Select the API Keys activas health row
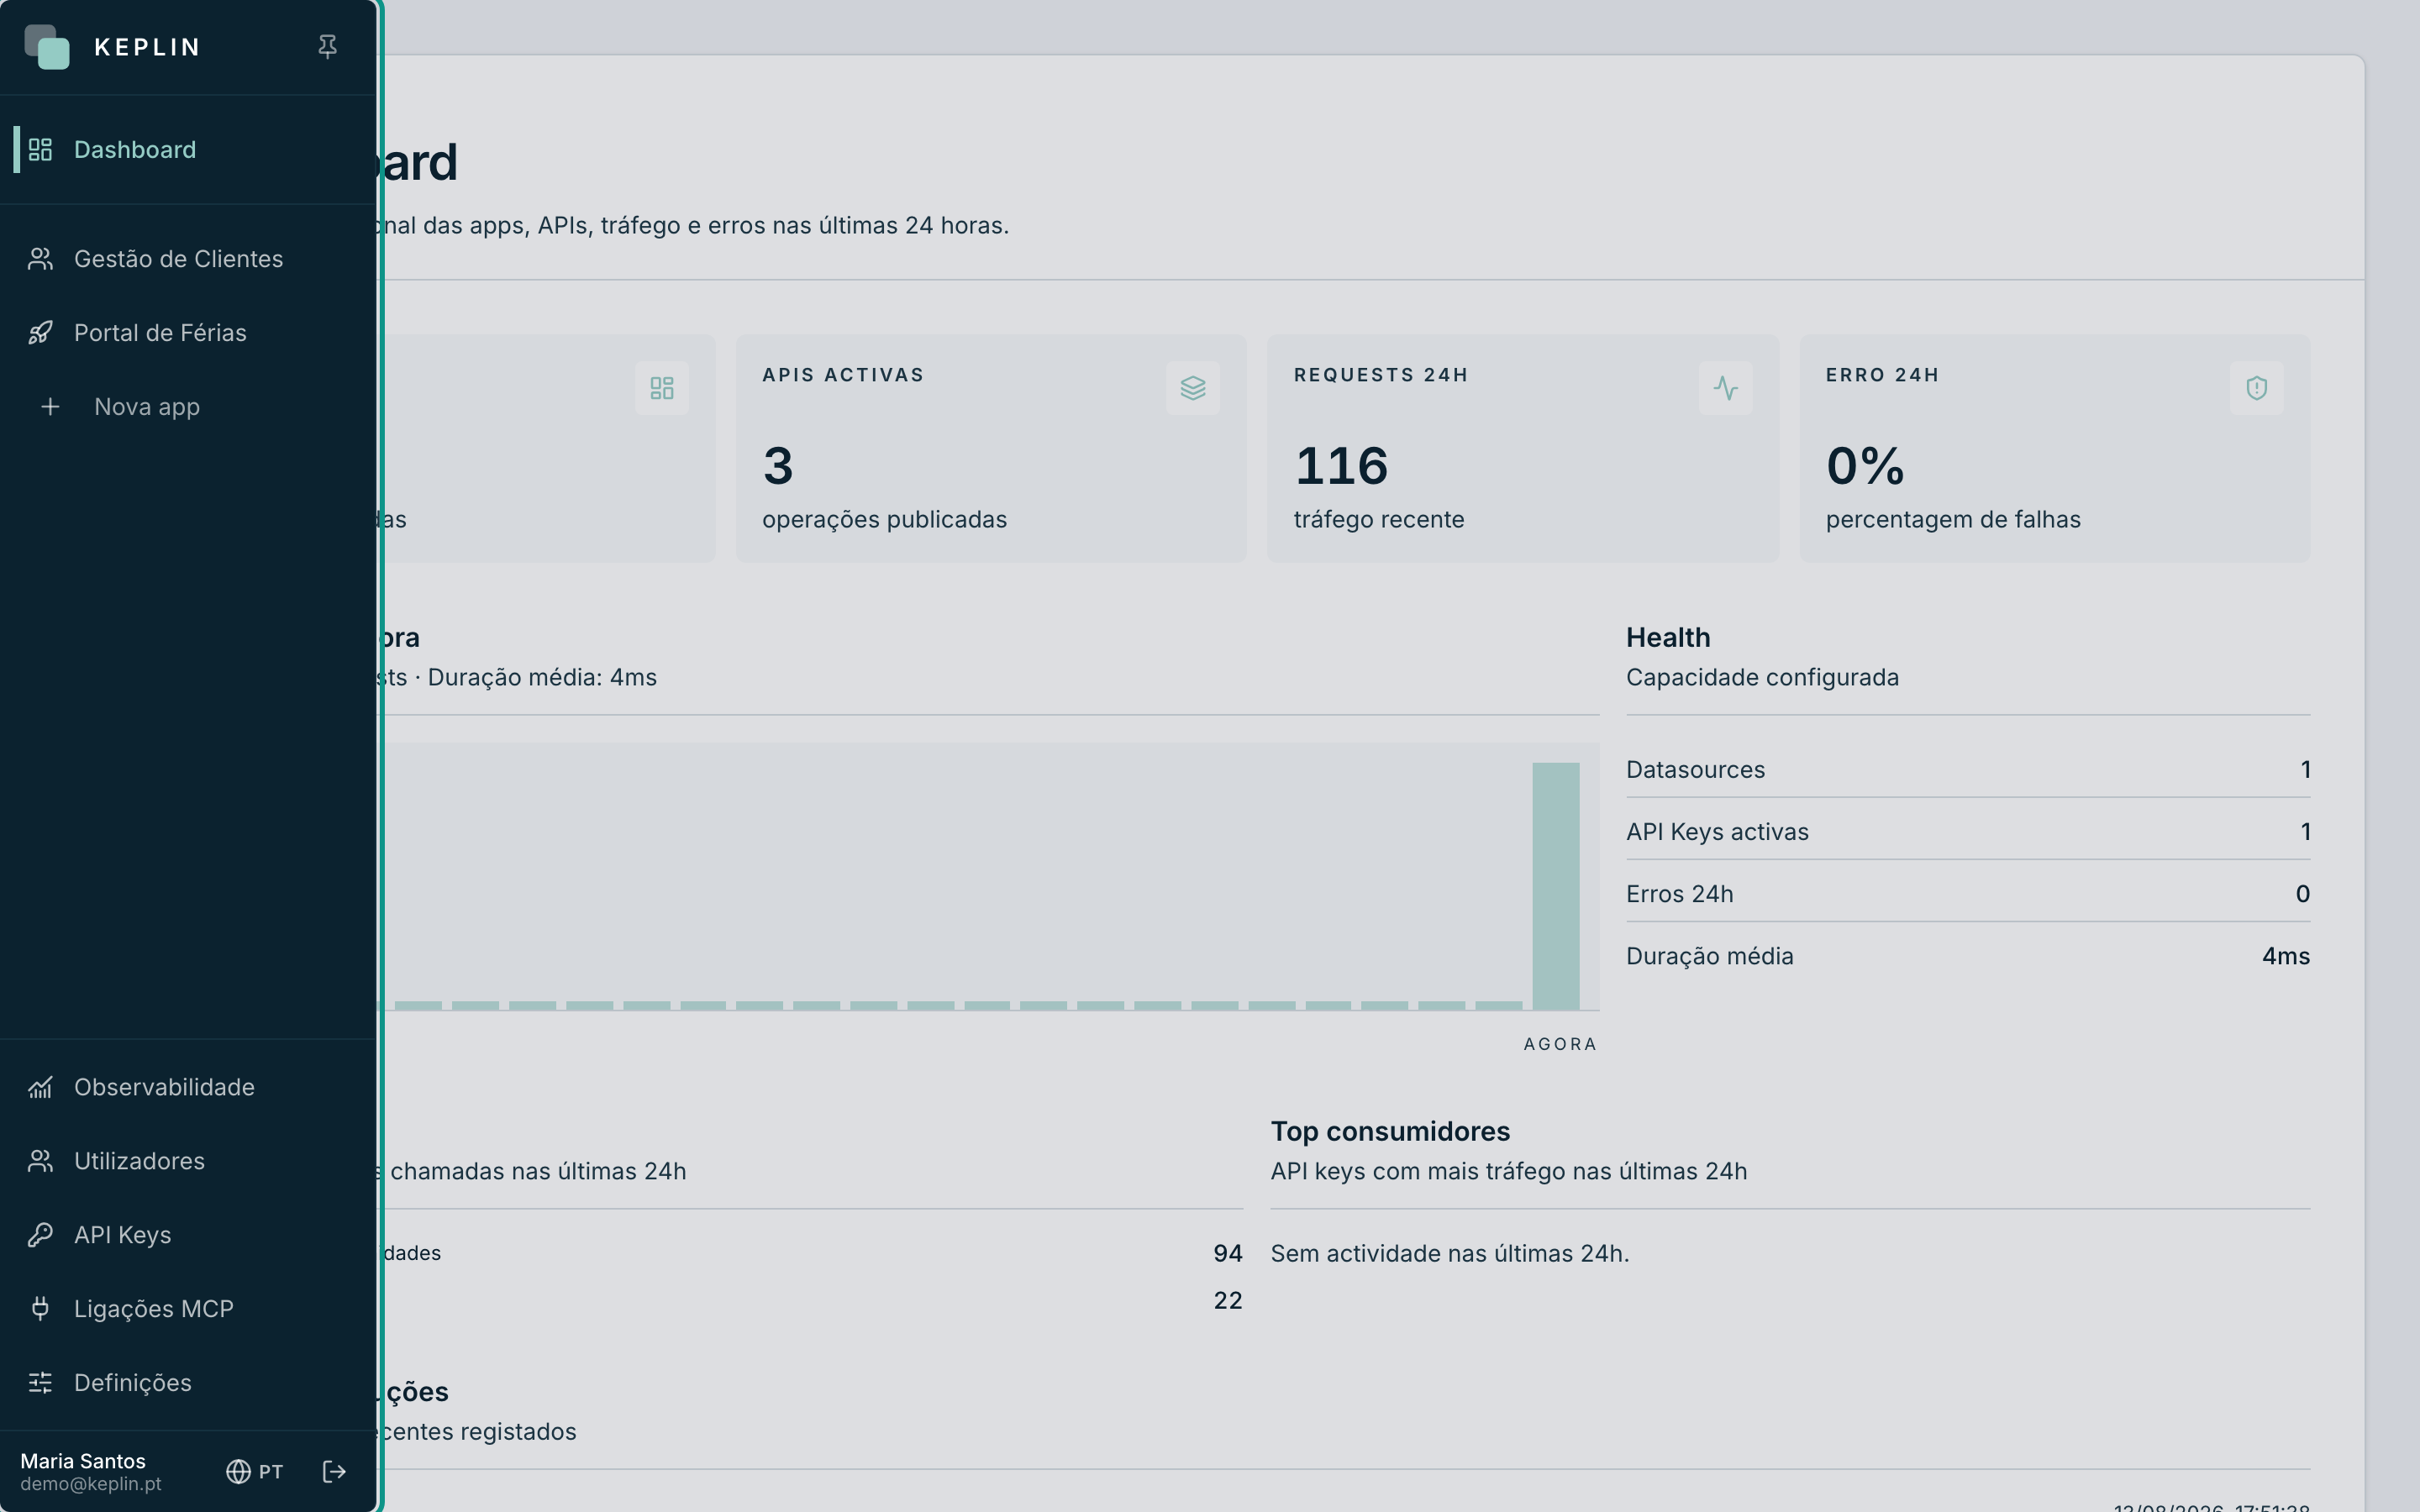The height and width of the screenshot is (1512, 2420). (x=1968, y=832)
